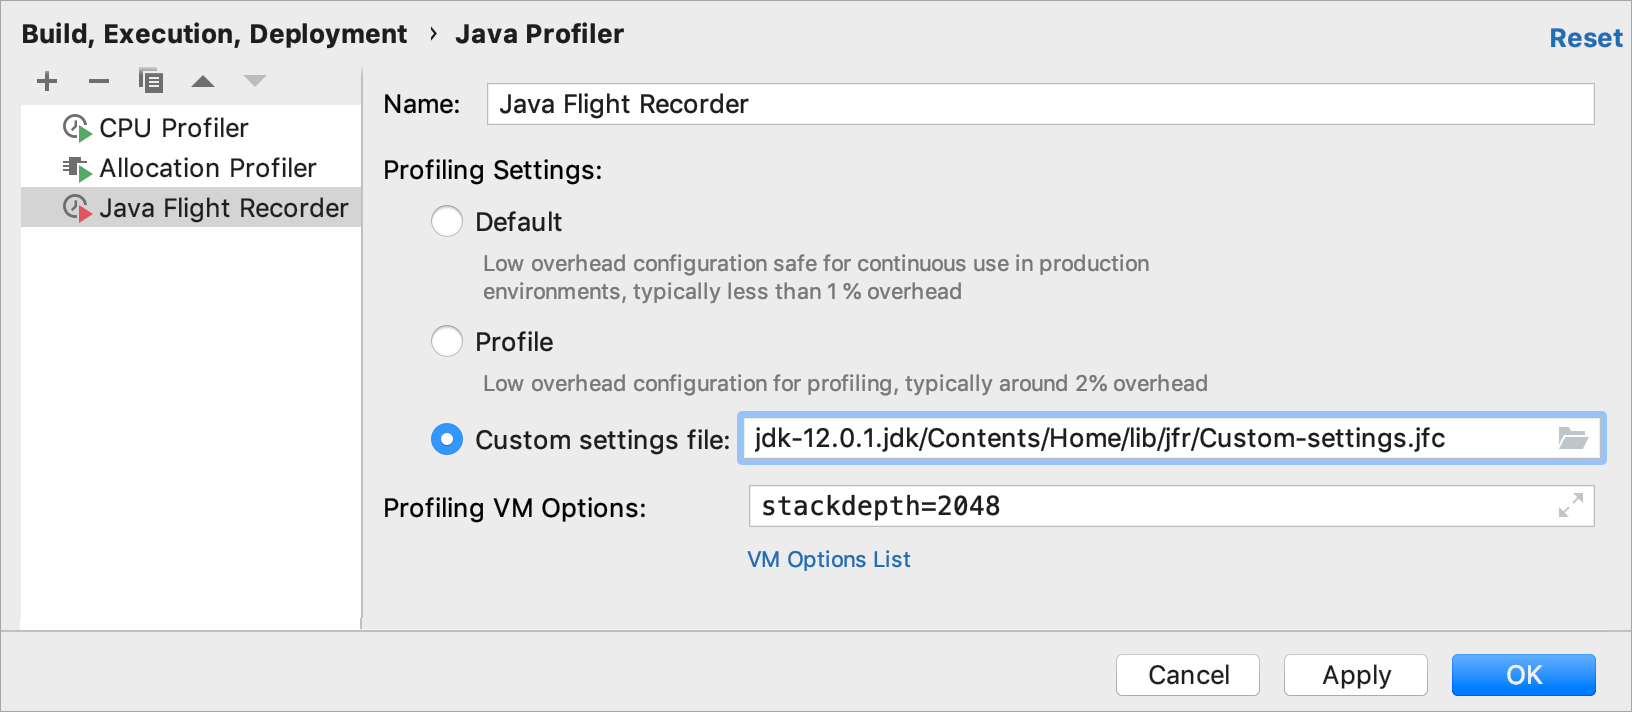
Task: Click Build, Execution, Deployment breadcrumb
Action: click(214, 34)
